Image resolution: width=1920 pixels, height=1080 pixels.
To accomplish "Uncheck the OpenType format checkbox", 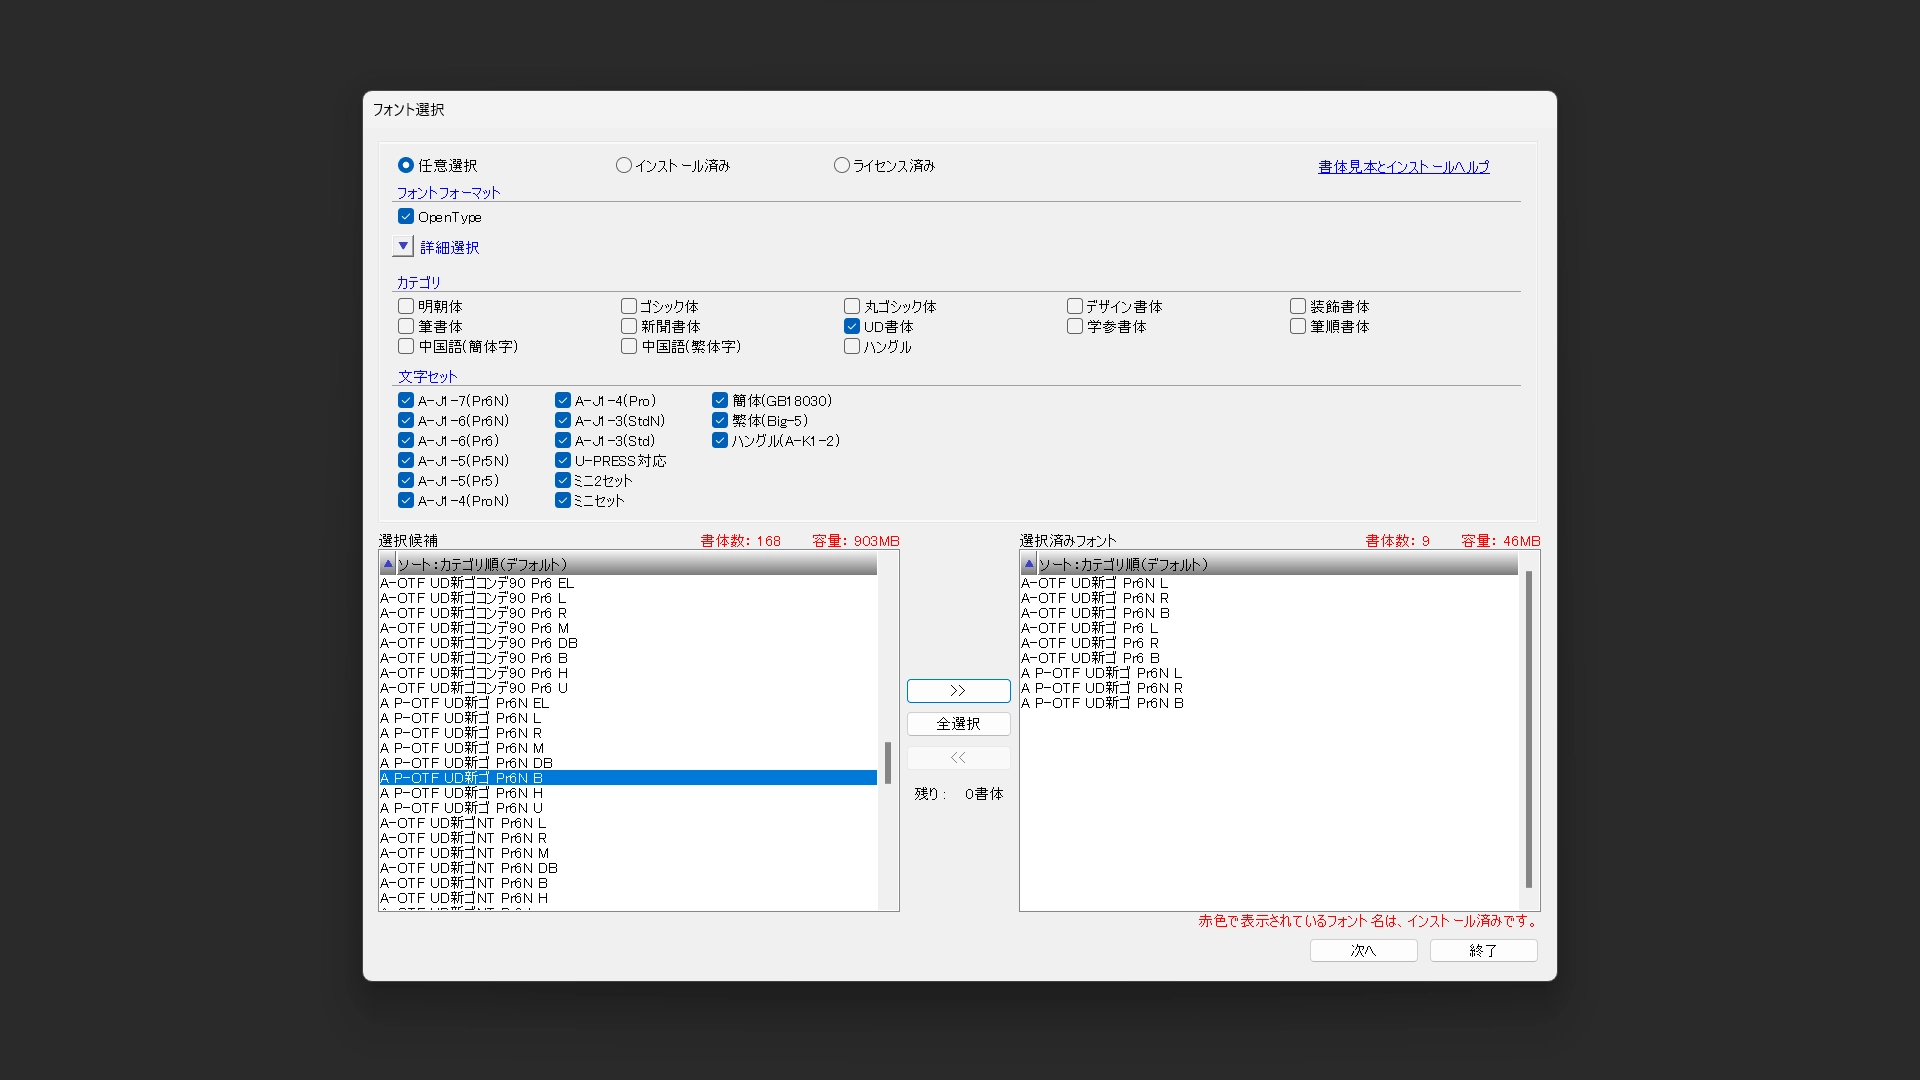I will 406,217.
